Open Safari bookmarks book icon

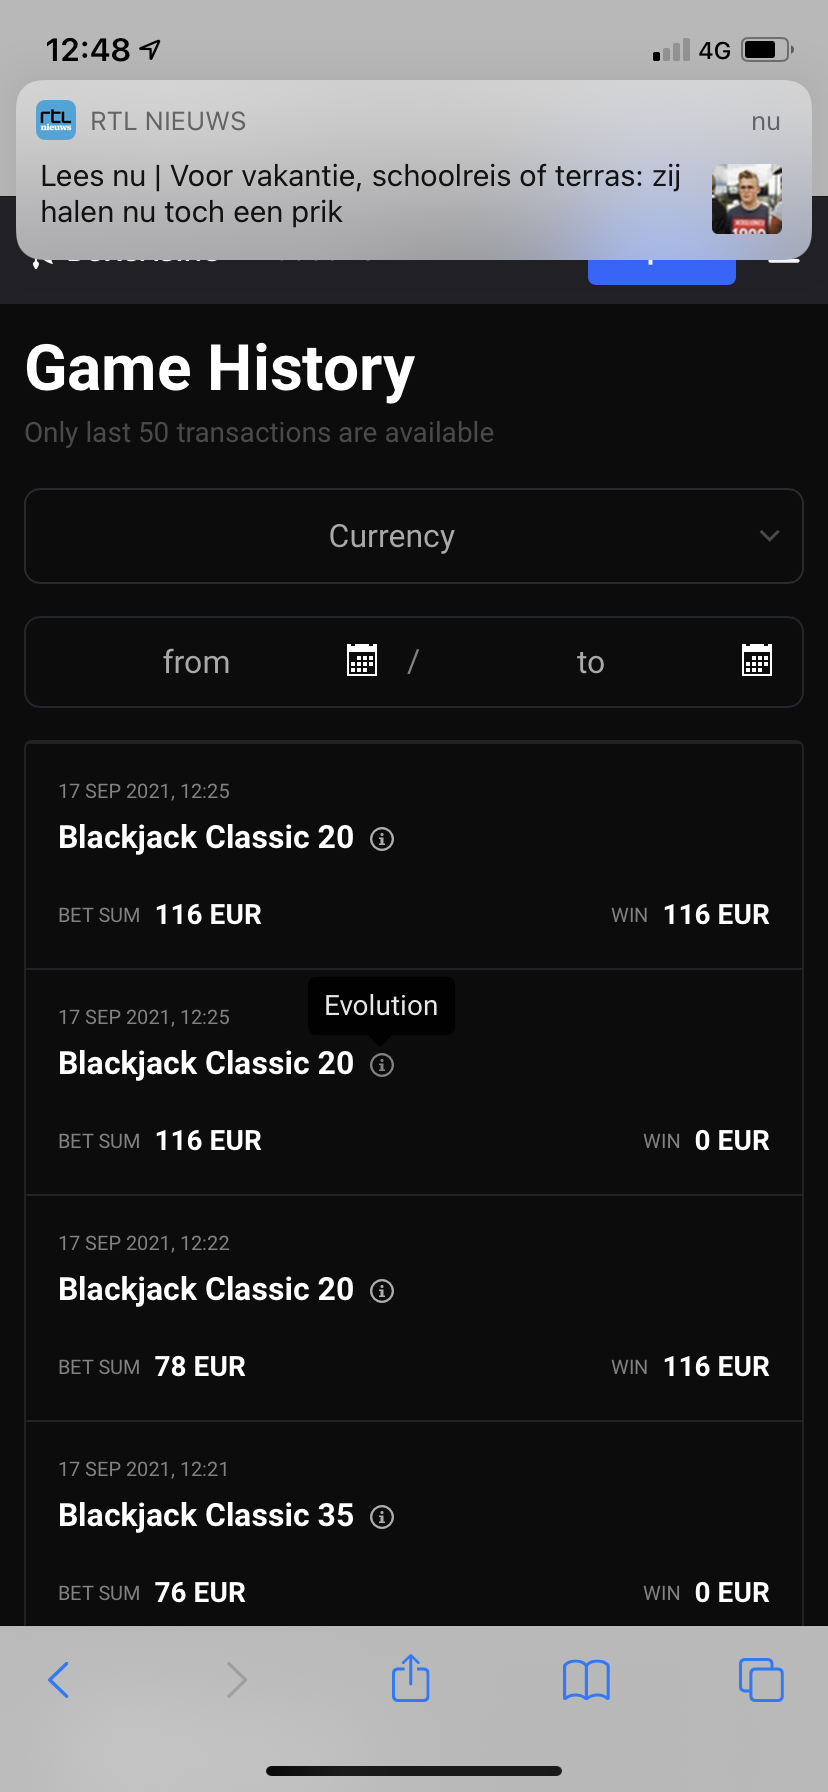coord(586,1680)
